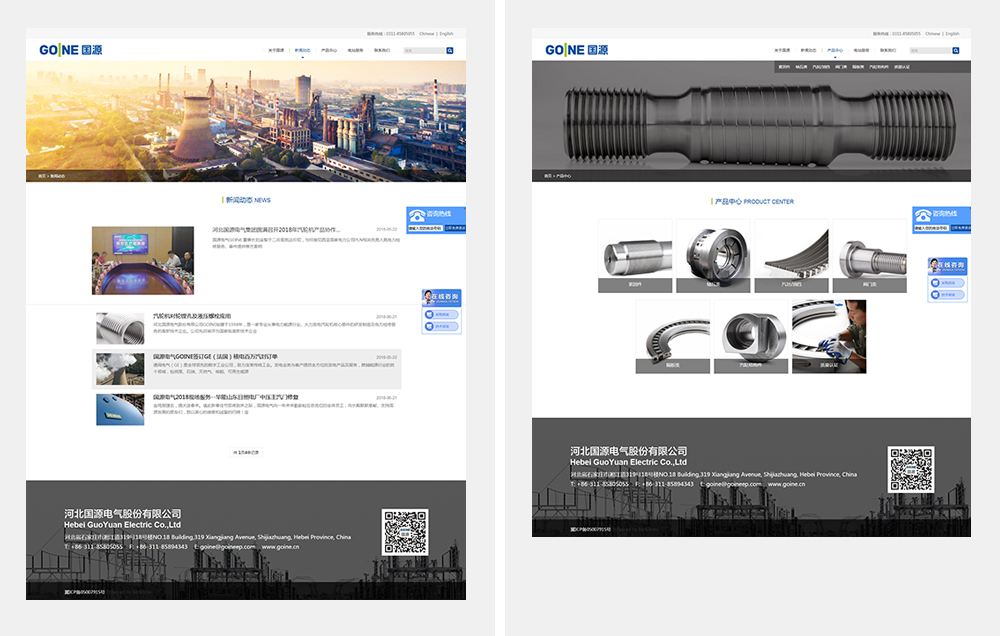The width and height of the screenshot is (1000, 636).
Task: Open the threaded shaft product thumbnail in the first row
Action: point(870,256)
